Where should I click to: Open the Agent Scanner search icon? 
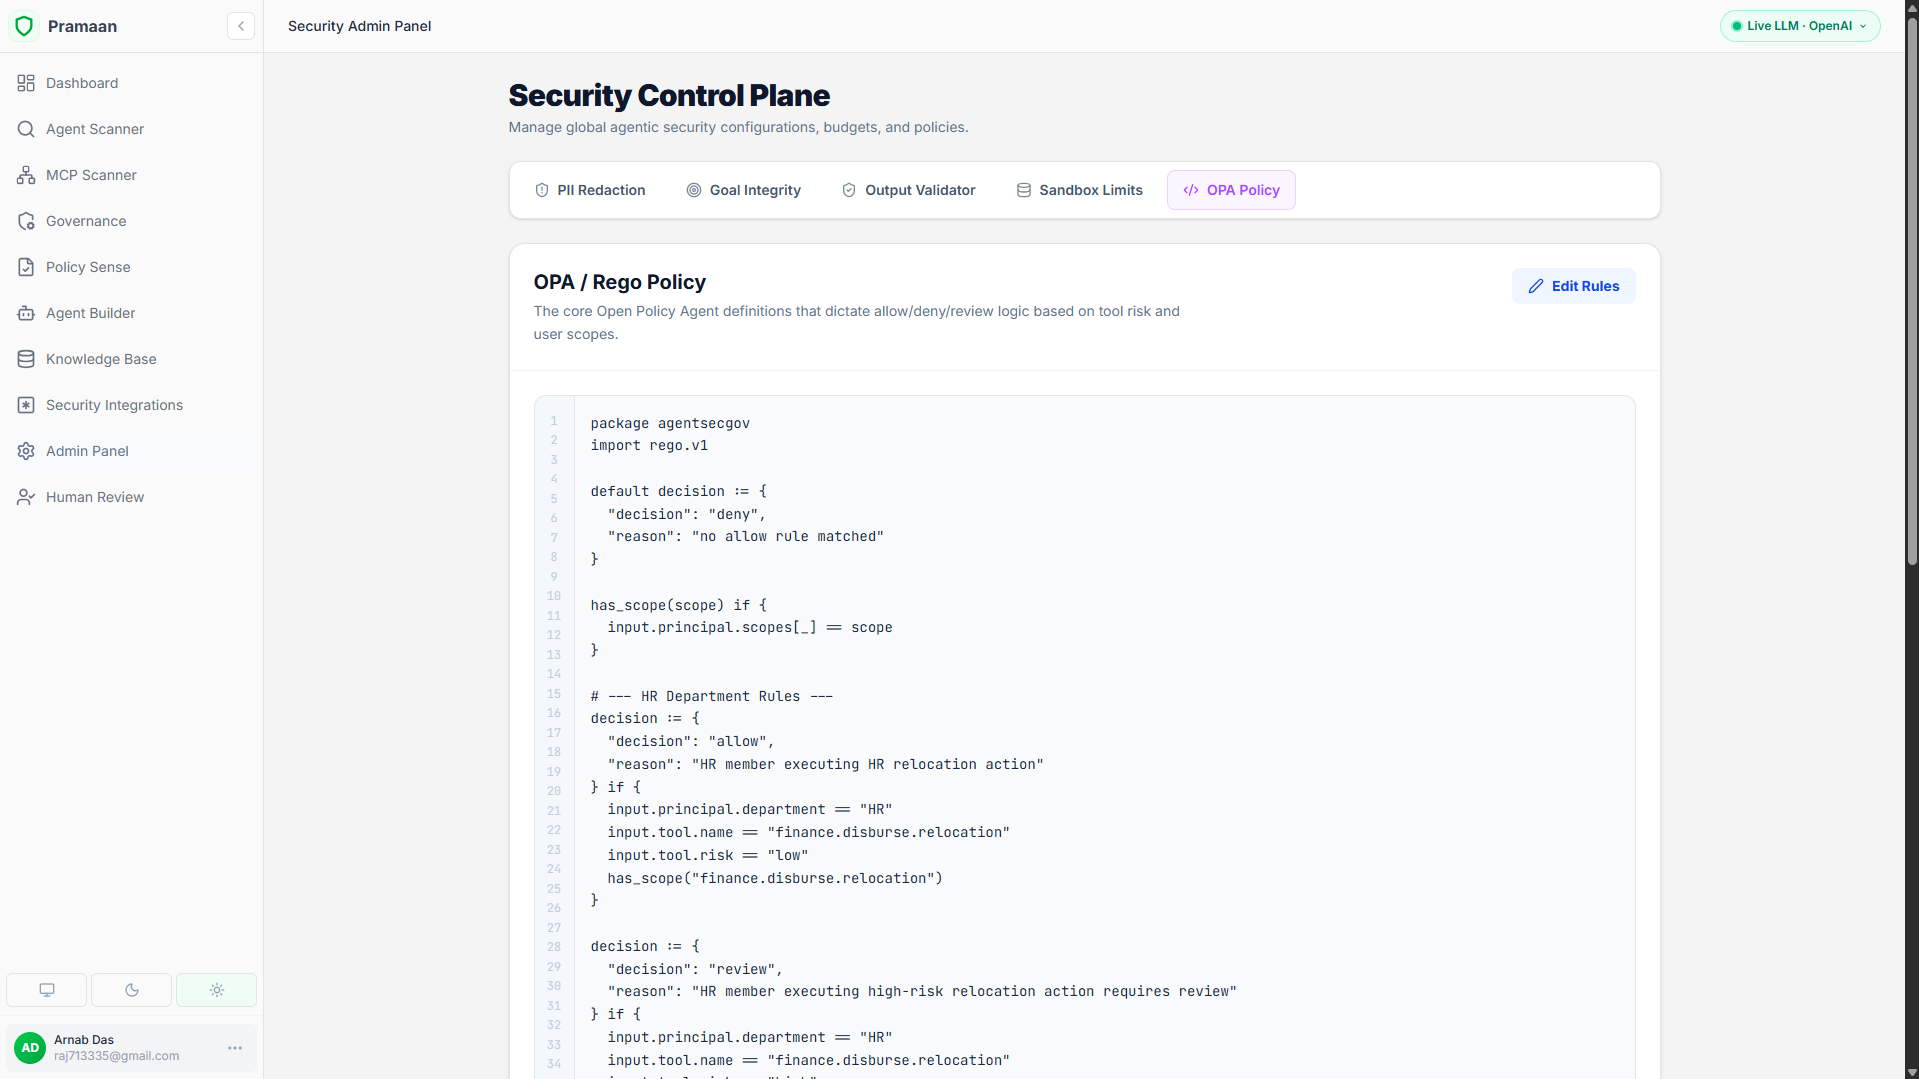pyautogui.click(x=26, y=129)
